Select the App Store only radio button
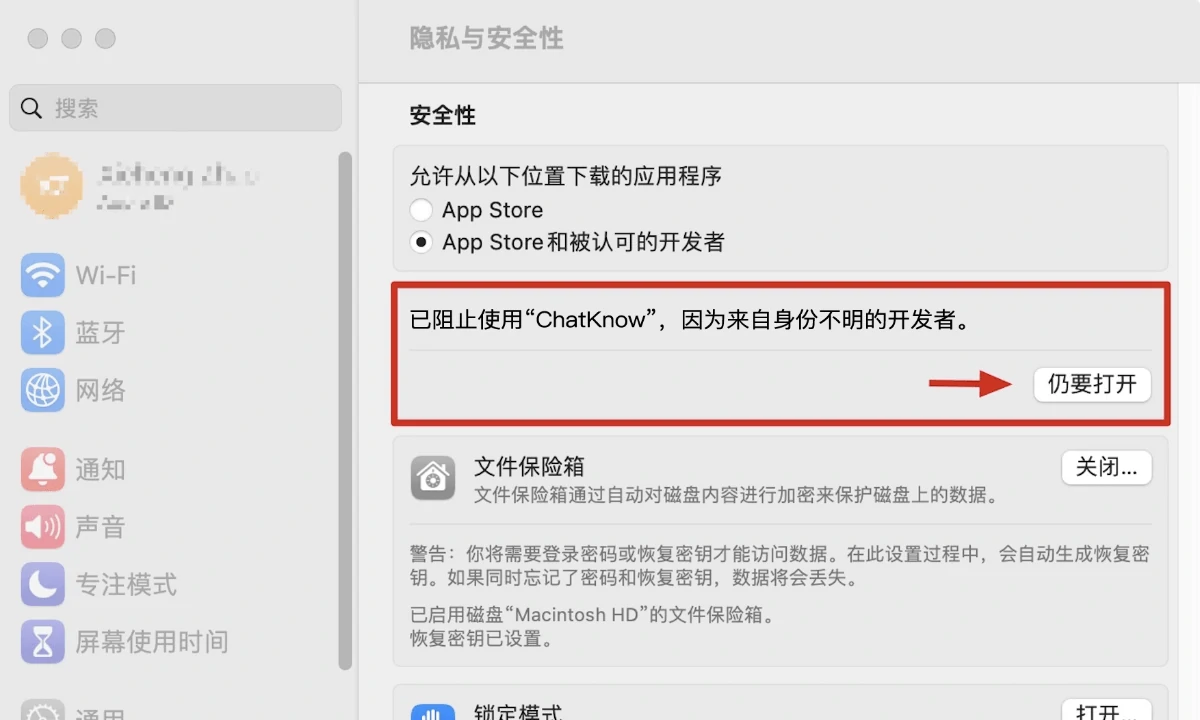 coord(422,210)
